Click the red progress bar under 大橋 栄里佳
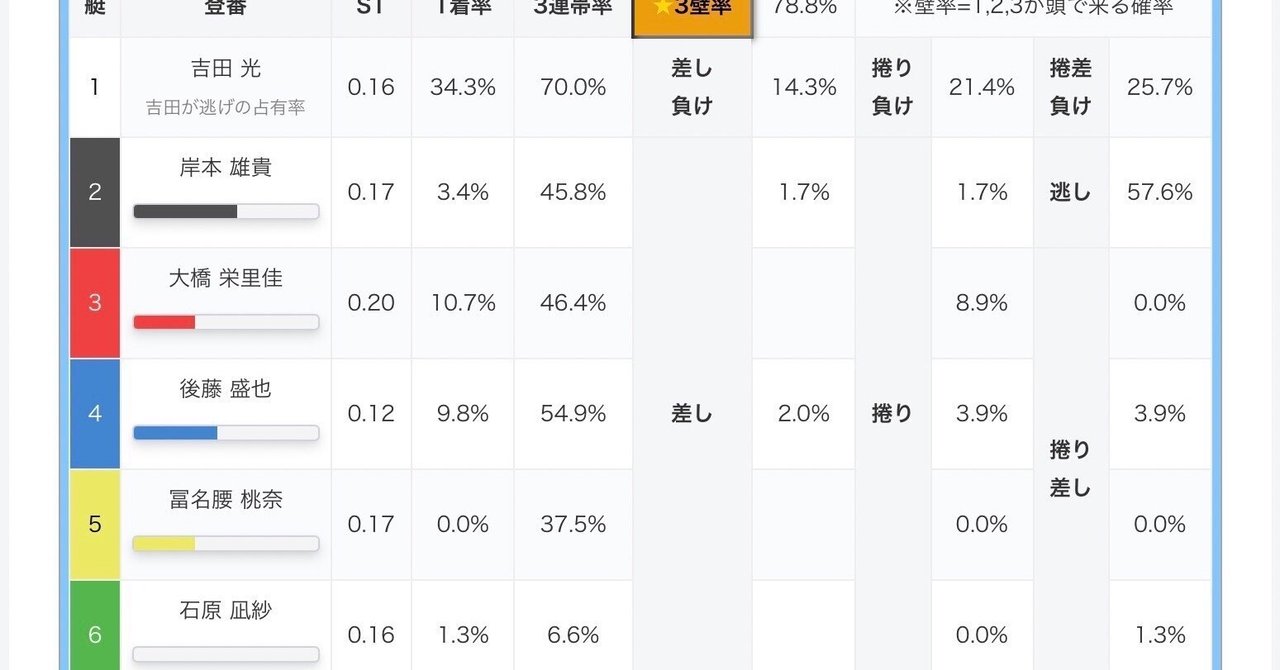The image size is (1280, 670). point(225,322)
